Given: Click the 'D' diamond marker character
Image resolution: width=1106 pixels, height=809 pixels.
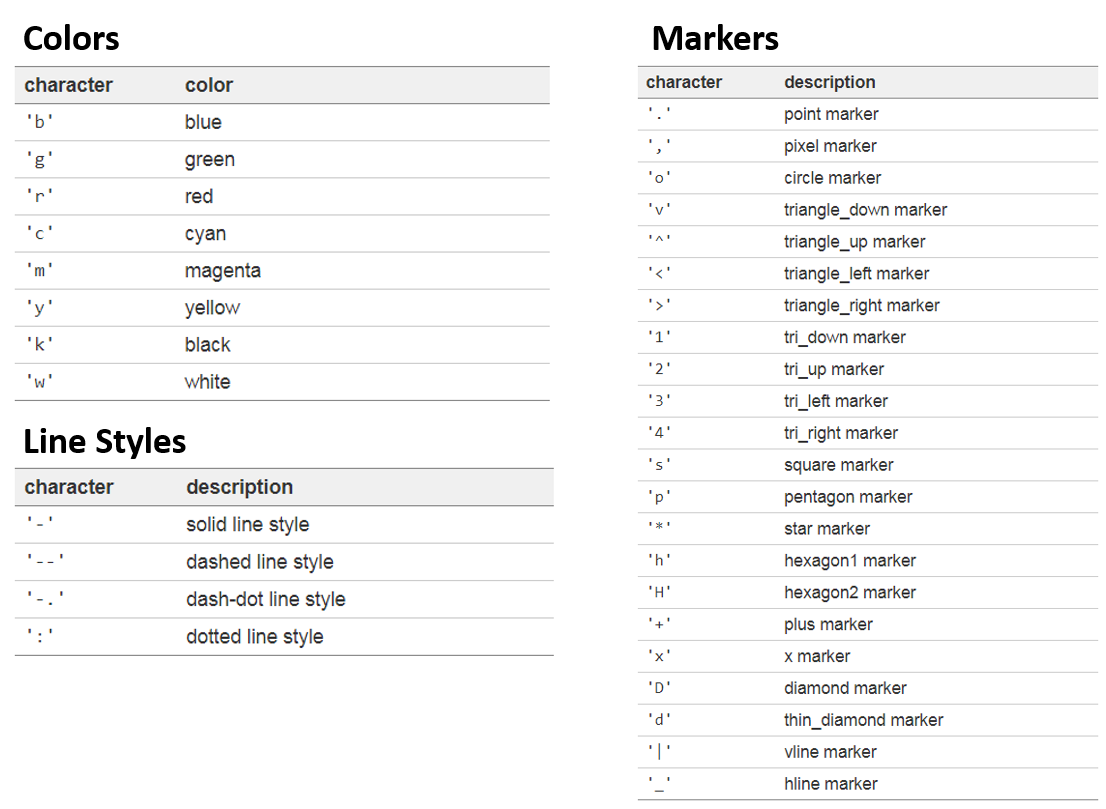Looking at the screenshot, I should point(660,688).
